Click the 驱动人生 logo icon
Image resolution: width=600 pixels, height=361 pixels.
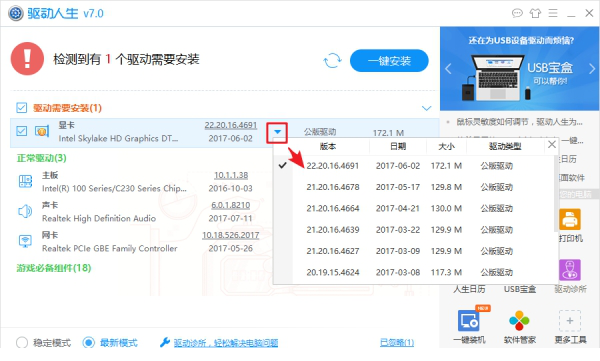pos(16,13)
